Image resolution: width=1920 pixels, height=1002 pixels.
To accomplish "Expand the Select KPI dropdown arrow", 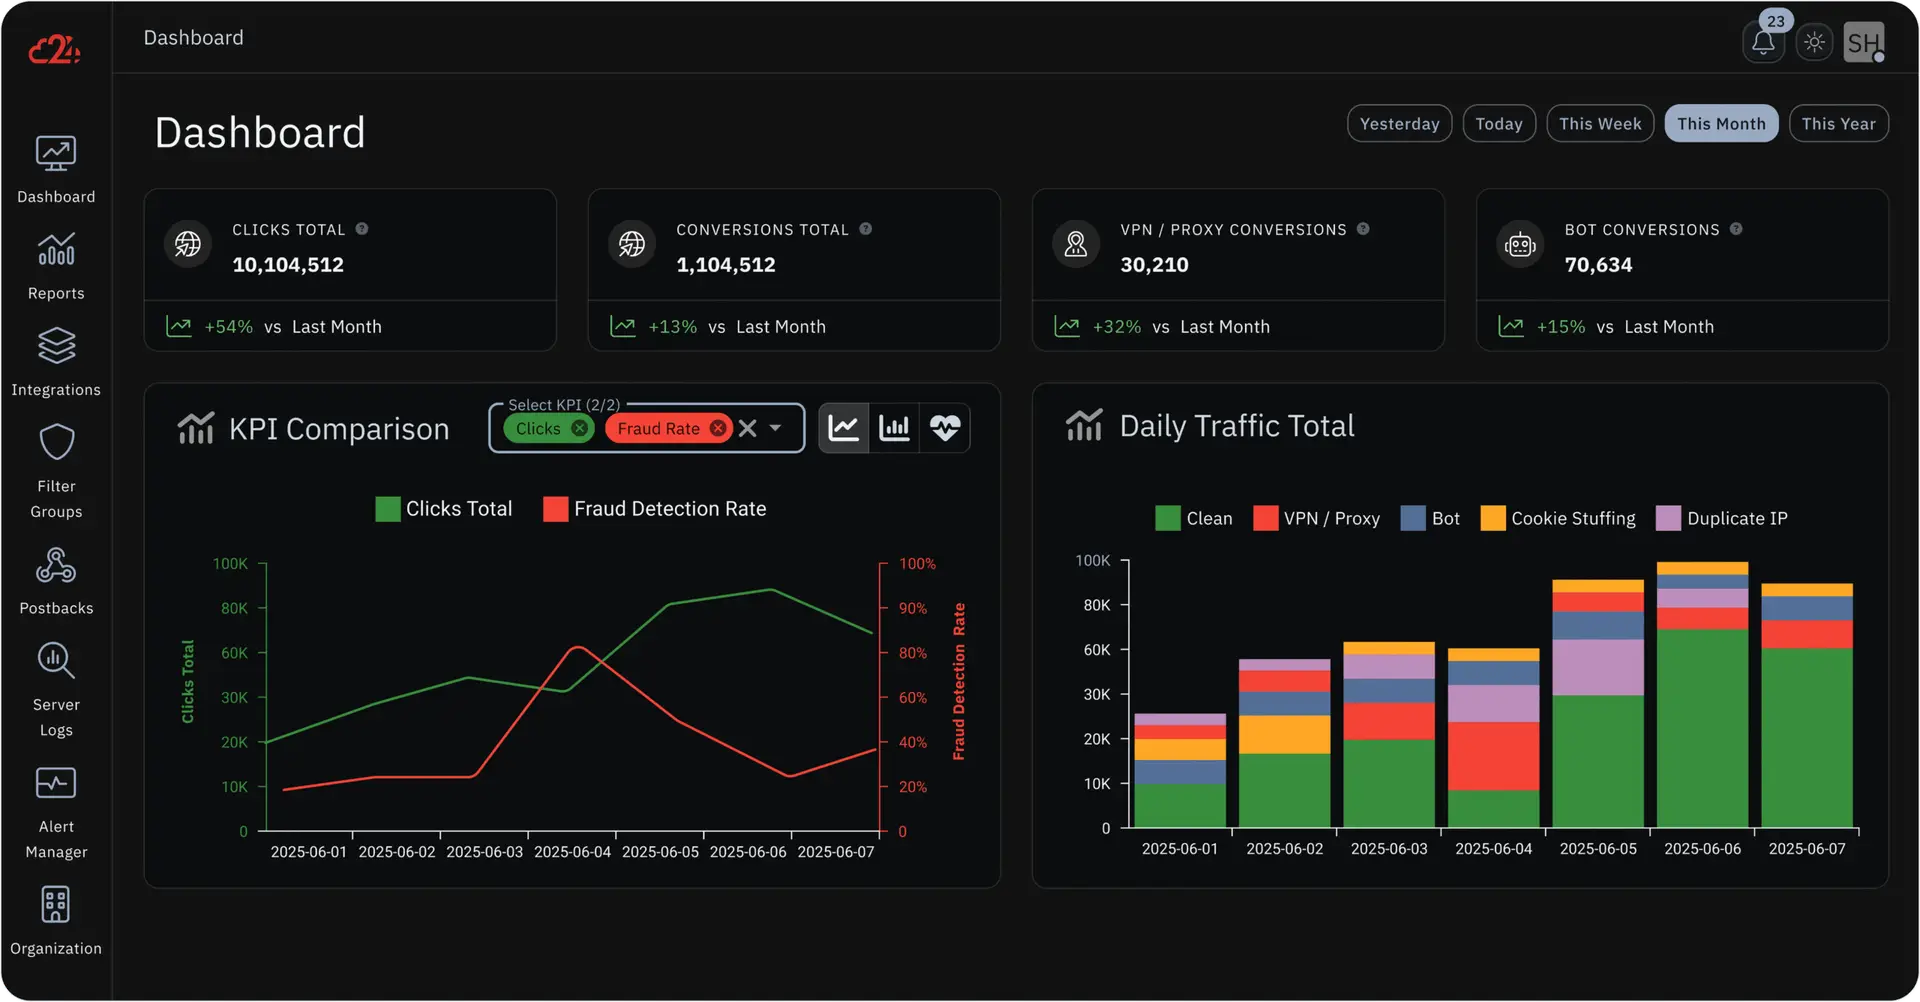I will [775, 428].
